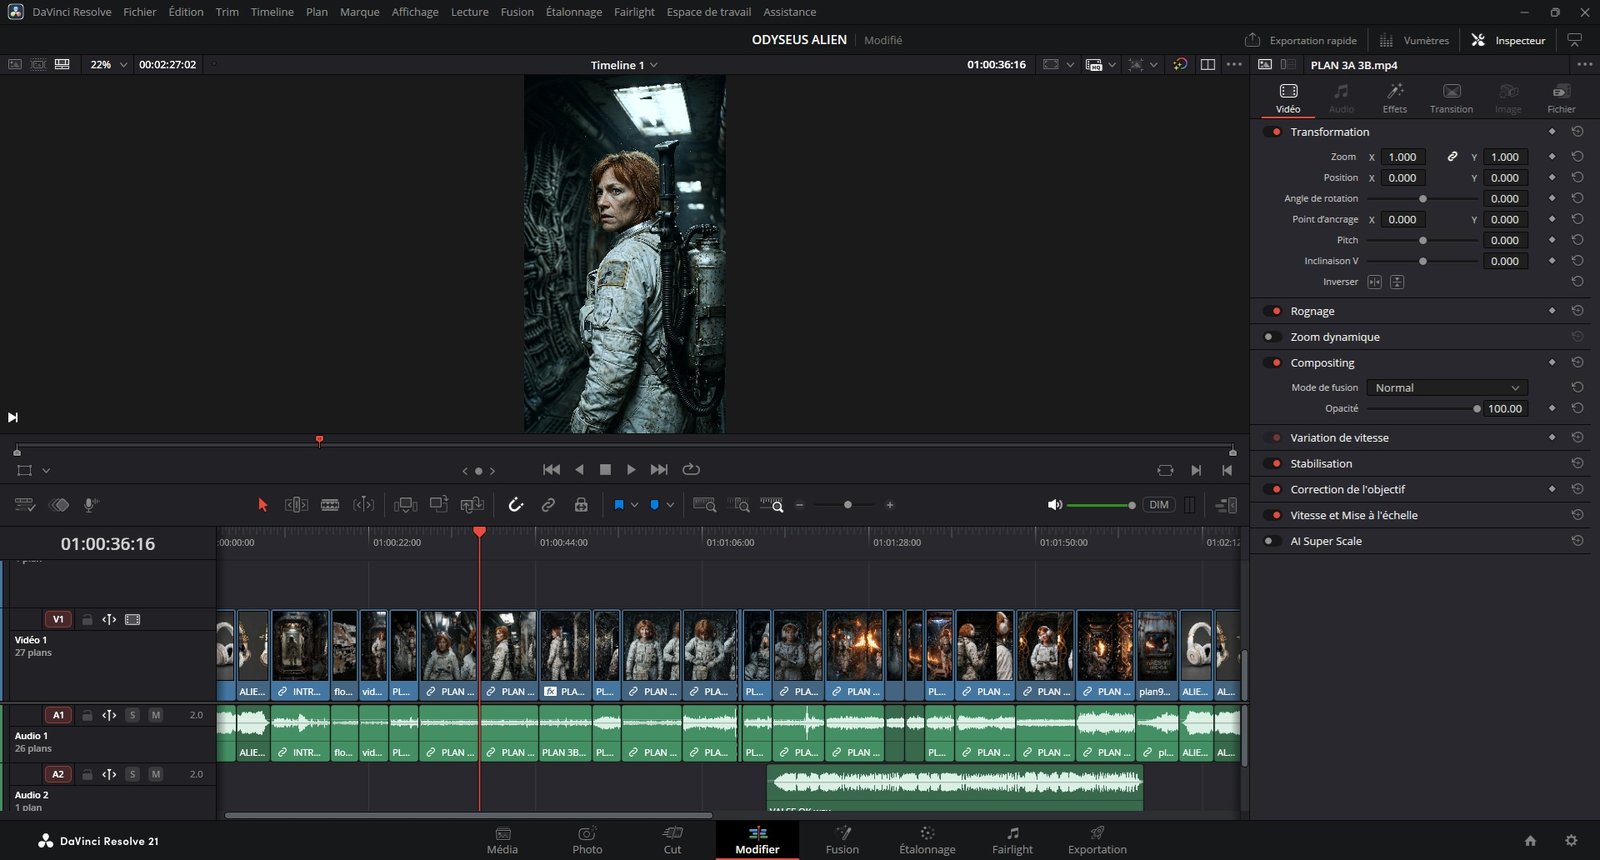Screen dimensions: 1600x860
Task: Activate the Trim edit mode tool
Action: tap(296, 505)
